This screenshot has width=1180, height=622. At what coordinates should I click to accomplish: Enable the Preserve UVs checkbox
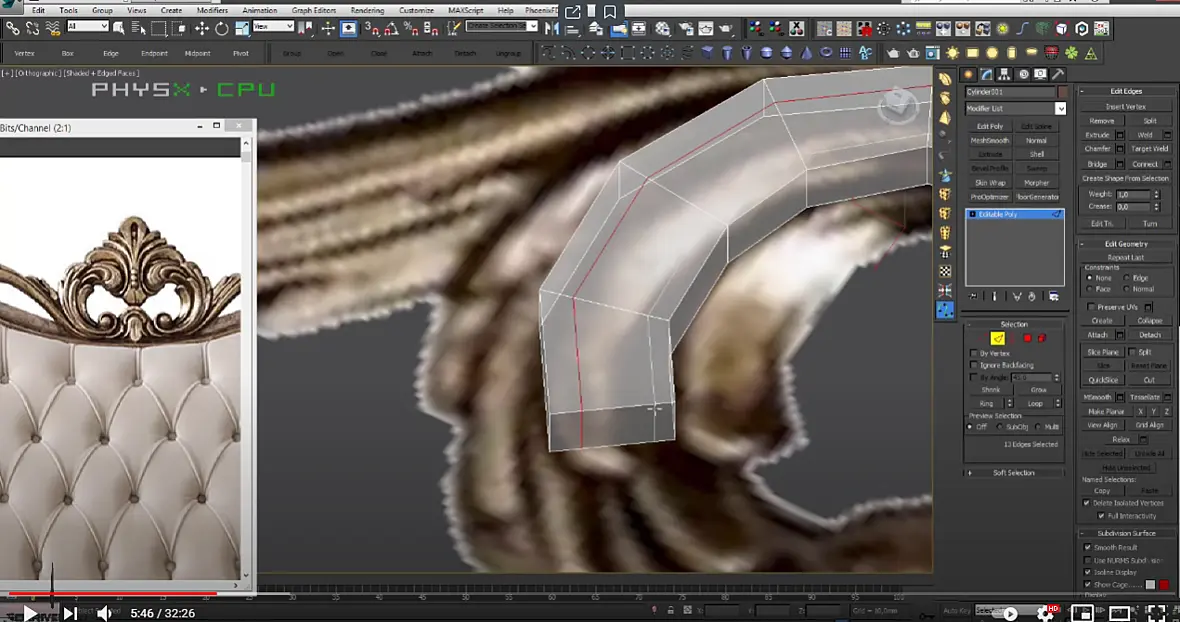tap(1090, 307)
